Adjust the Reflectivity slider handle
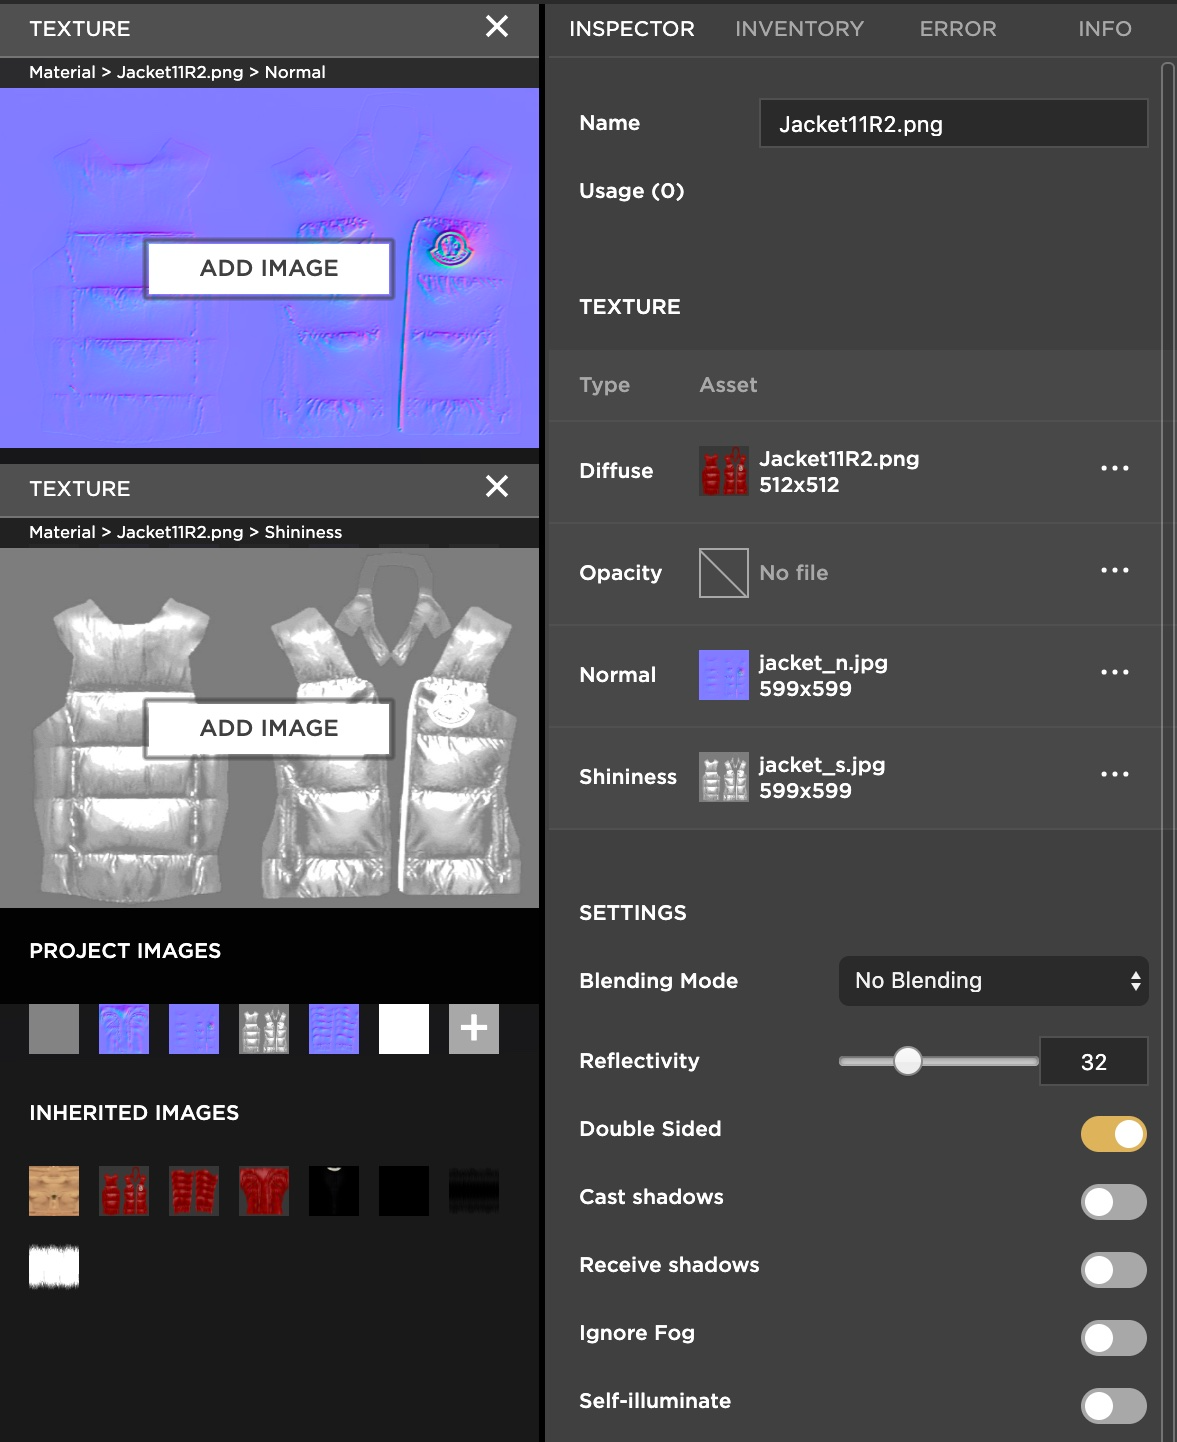The image size is (1177, 1442). point(908,1061)
